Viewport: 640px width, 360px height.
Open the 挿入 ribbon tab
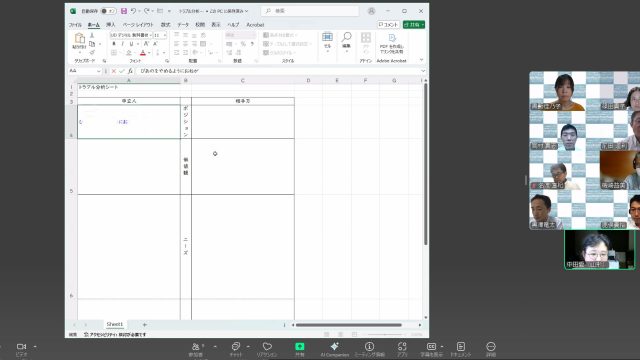tap(111, 25)
